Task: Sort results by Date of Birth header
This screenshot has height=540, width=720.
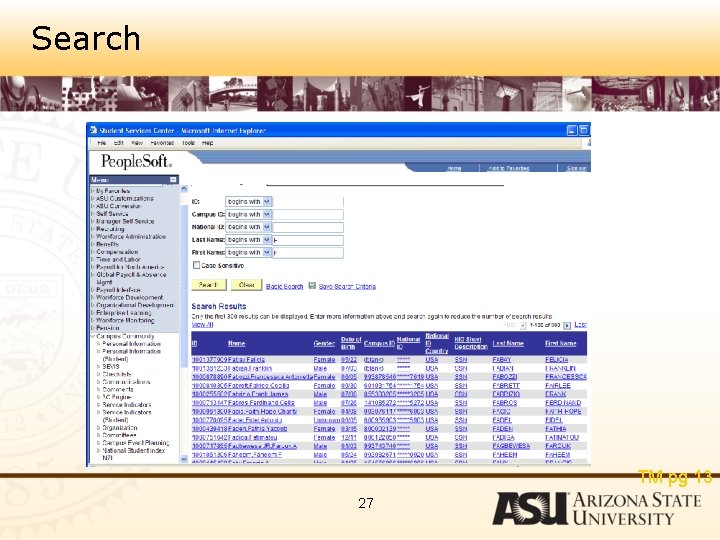Action: 351,343
